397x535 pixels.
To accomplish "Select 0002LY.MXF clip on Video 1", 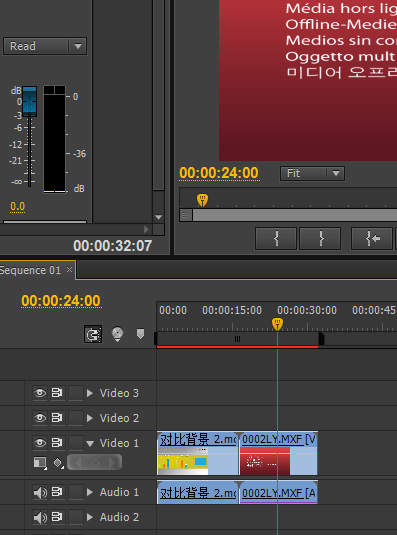I will (x=279, y=453).
